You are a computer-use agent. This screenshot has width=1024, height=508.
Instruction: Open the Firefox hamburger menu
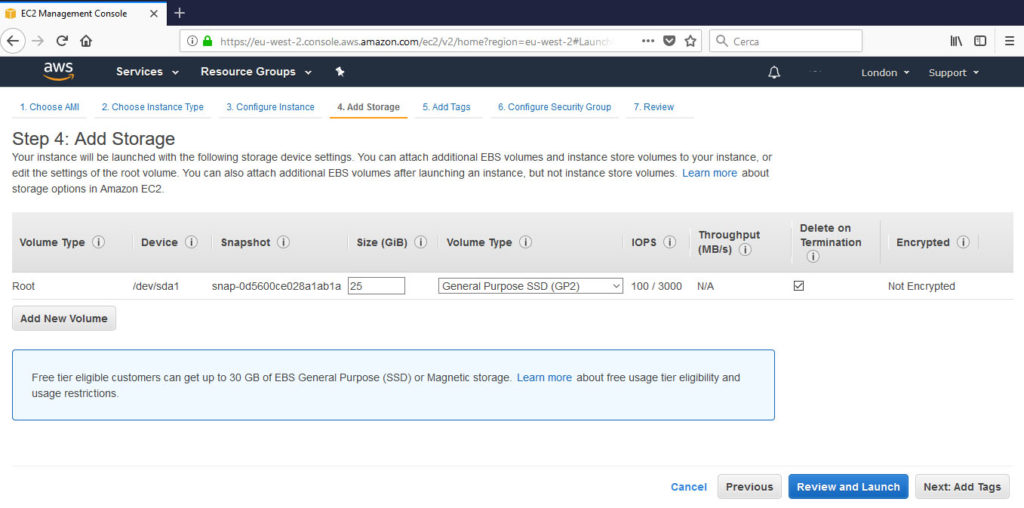(1010, 40)
